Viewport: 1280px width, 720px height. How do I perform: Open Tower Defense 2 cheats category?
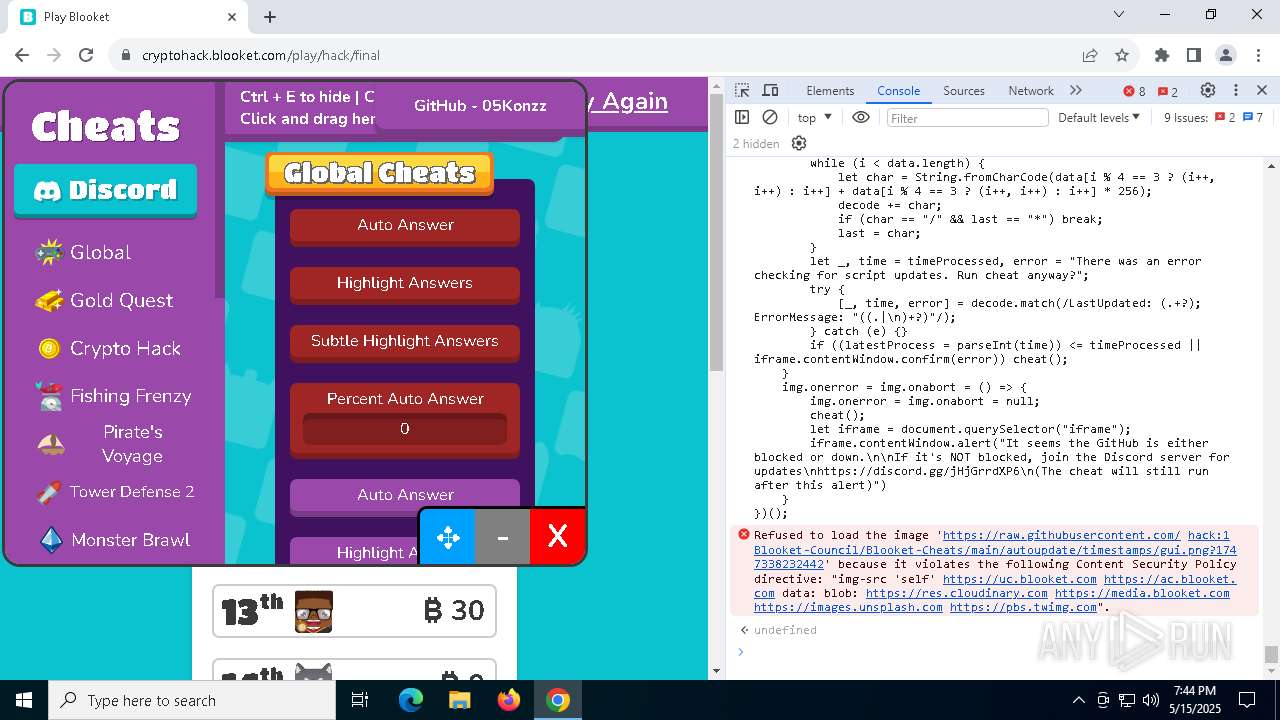[x=115, y=492]
